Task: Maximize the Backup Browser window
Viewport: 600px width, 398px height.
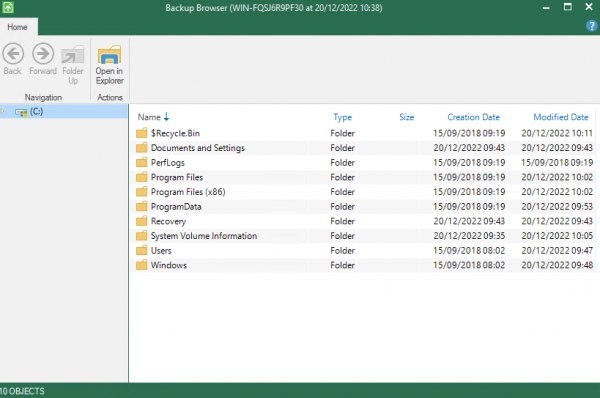Action: pyautogui.click(x=568, y=7)
